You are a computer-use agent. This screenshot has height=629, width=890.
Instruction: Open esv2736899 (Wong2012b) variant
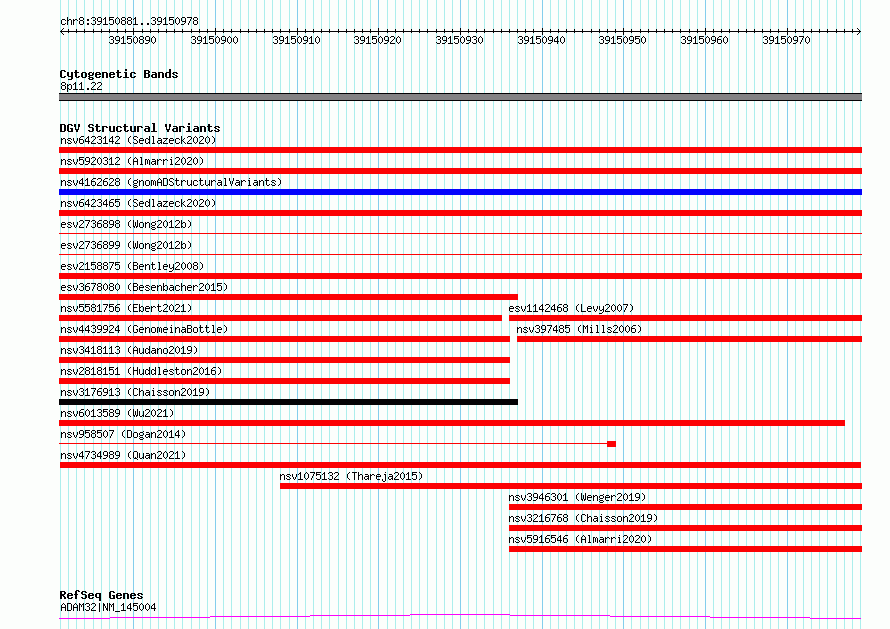click(x=126, y=245)
